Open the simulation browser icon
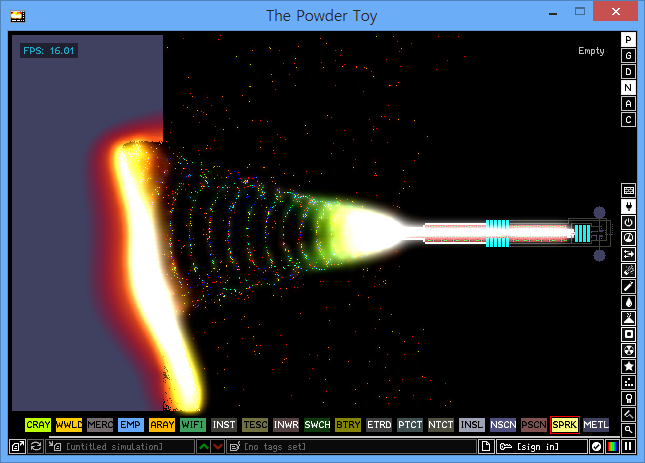Viewport: 645px width, 463px height. click(17, 447)
